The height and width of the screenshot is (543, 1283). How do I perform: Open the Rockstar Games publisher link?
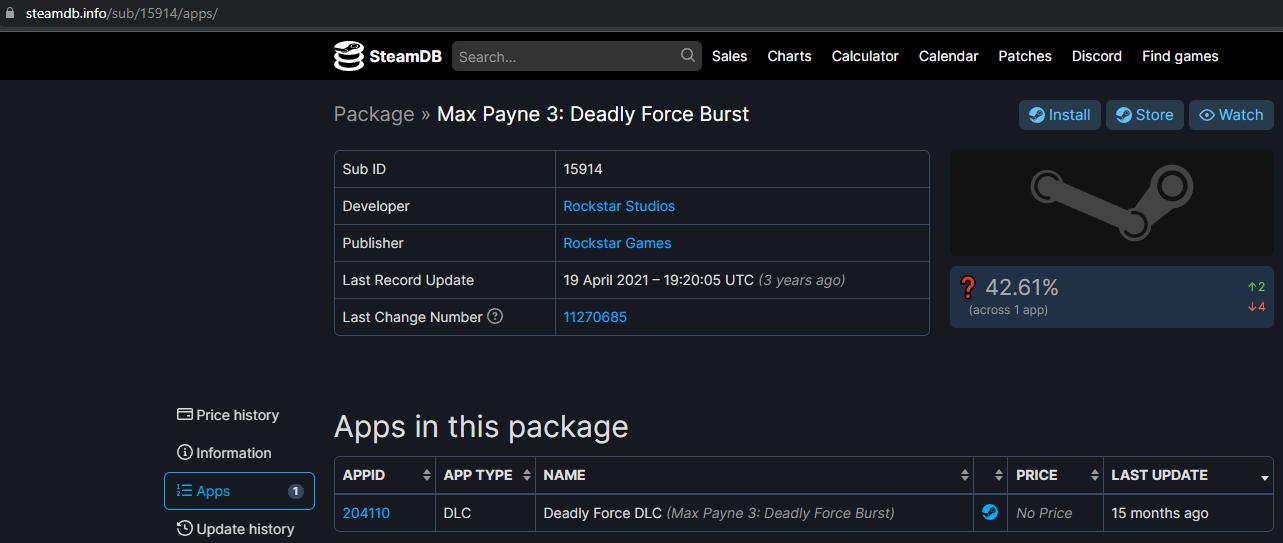617,243
